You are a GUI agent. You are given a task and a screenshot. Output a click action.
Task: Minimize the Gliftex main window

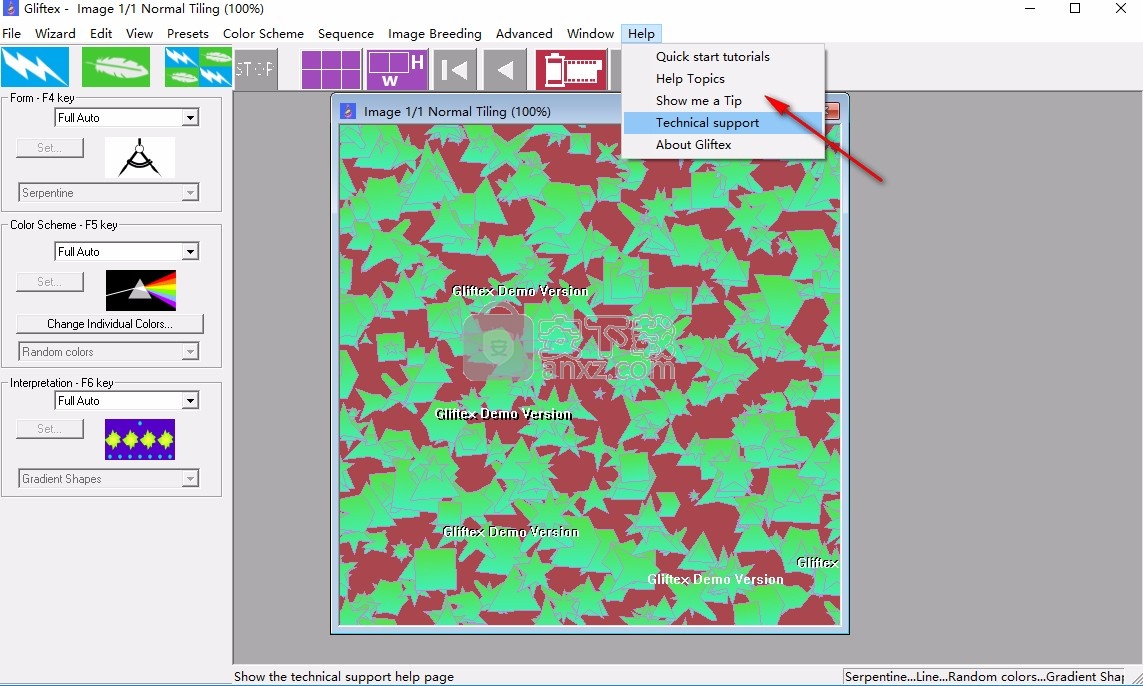pos(1029,9)
